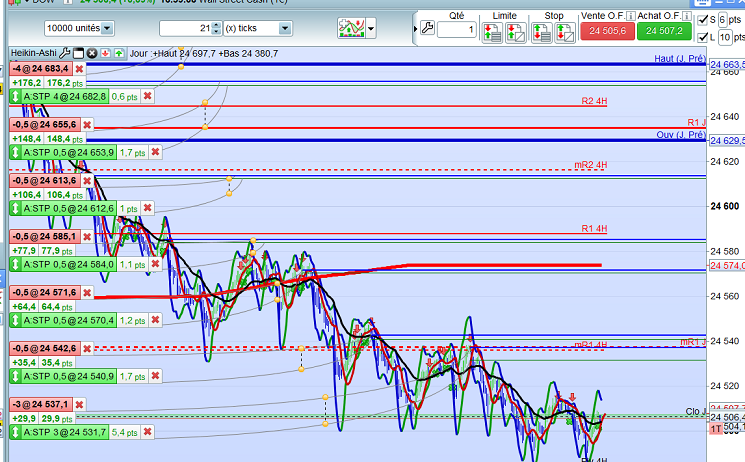Cancel stop order A:STP 0,5@24 570,4
745x462 pixels.
tap(155, 320)
